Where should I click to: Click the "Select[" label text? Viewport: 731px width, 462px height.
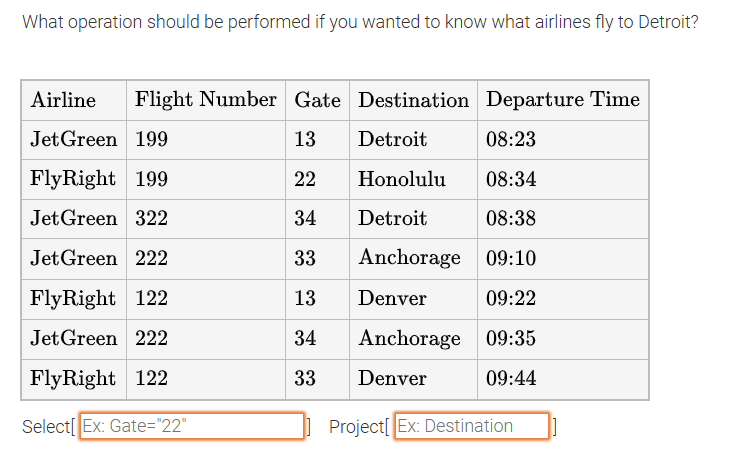tap(47, 427)
